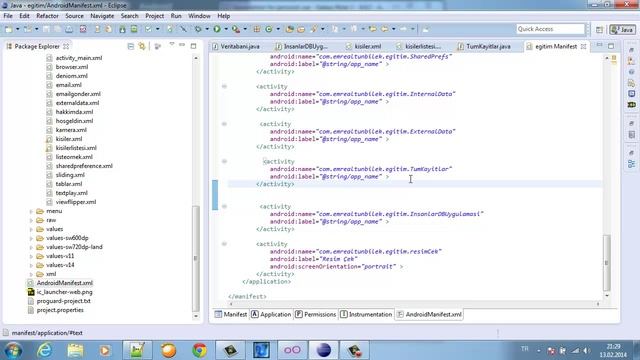Click the Save toolbar icon
Viewport: 640px width, 360px height.
coord(46,29)
